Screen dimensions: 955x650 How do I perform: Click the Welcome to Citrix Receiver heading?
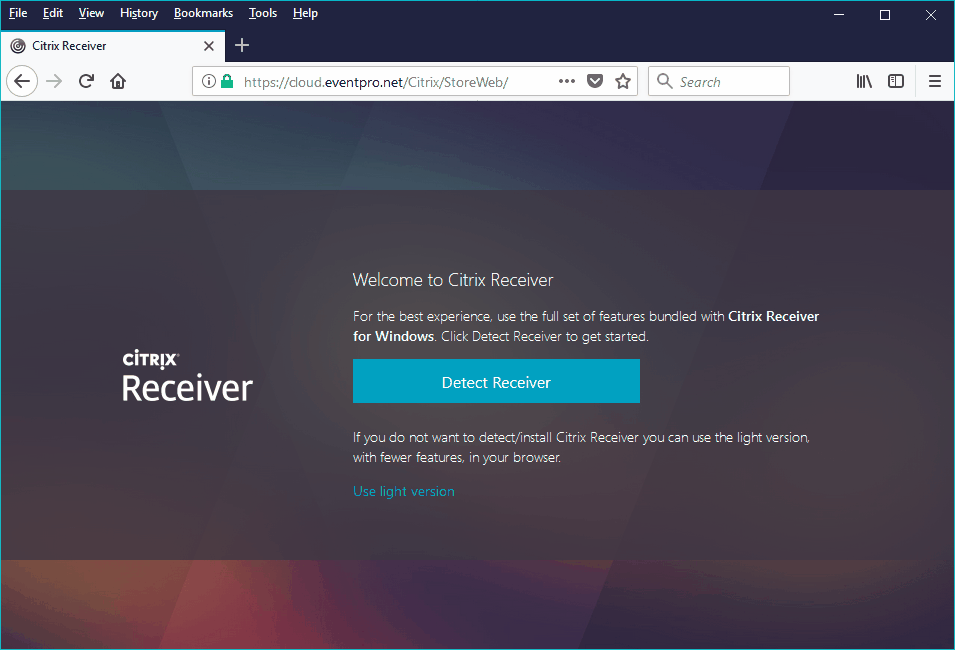(453, 280)
